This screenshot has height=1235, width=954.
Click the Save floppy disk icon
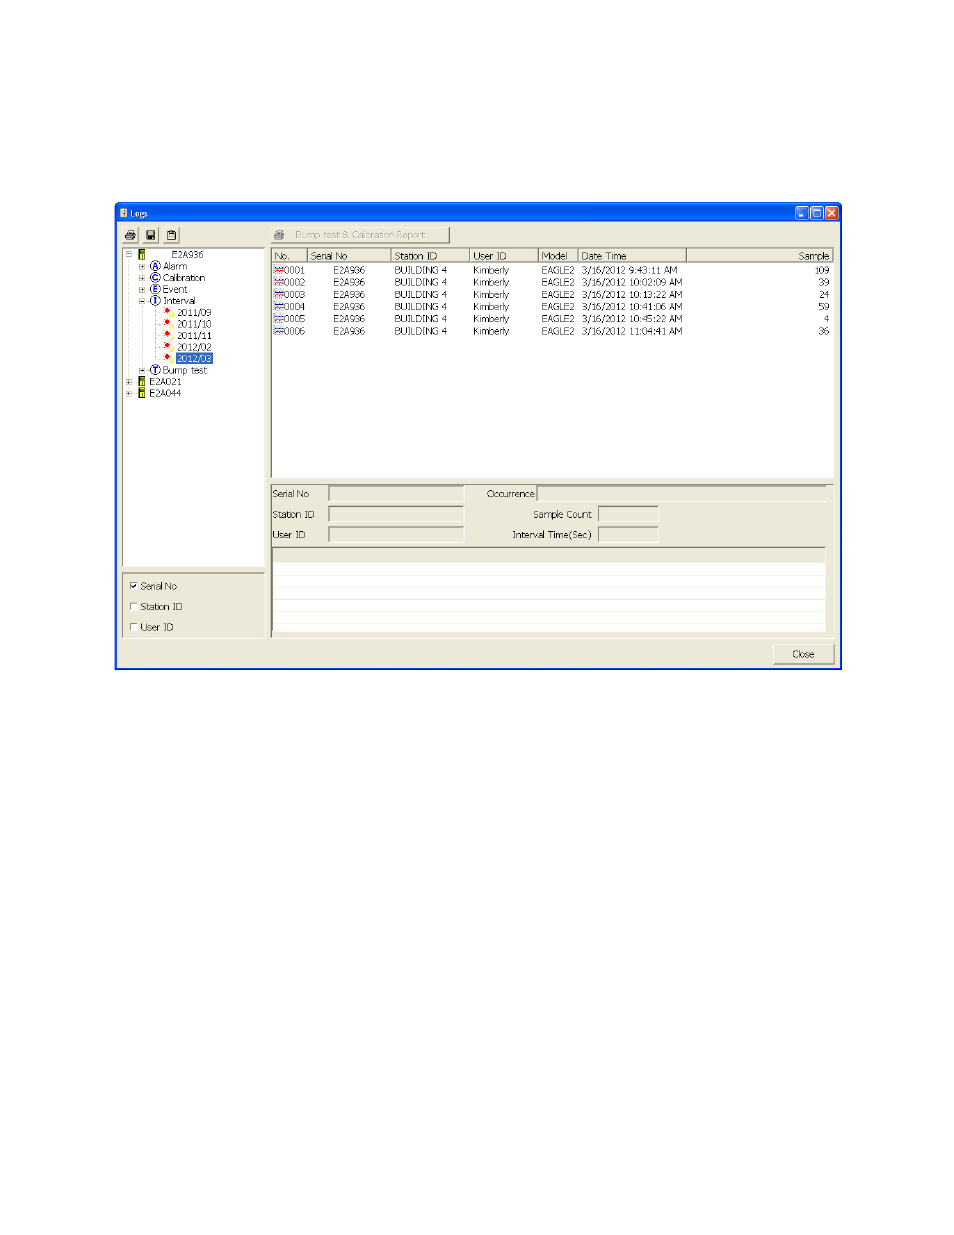coord(151,235)
